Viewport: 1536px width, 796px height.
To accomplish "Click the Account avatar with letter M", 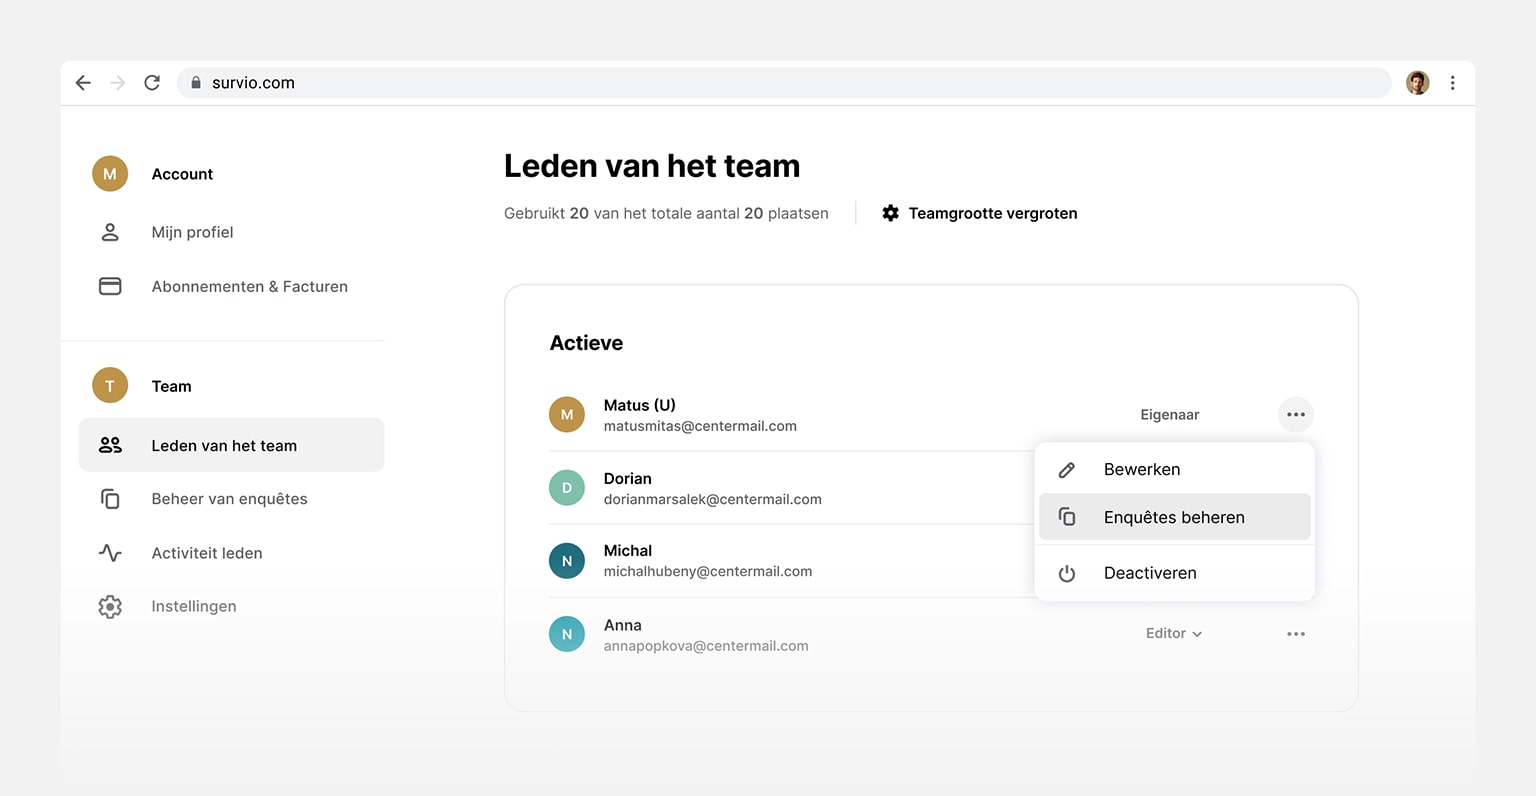I will pyautogui.click(x=109, y=173).
